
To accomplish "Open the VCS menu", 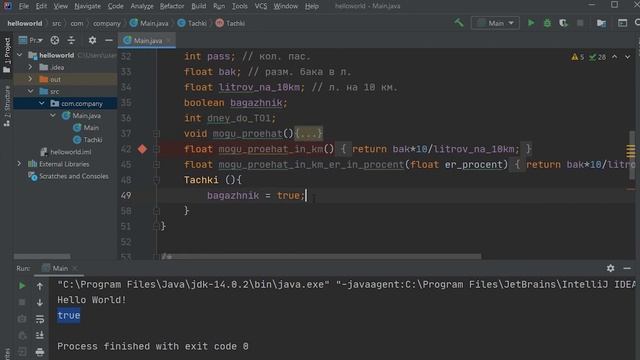I will (260, 6).
